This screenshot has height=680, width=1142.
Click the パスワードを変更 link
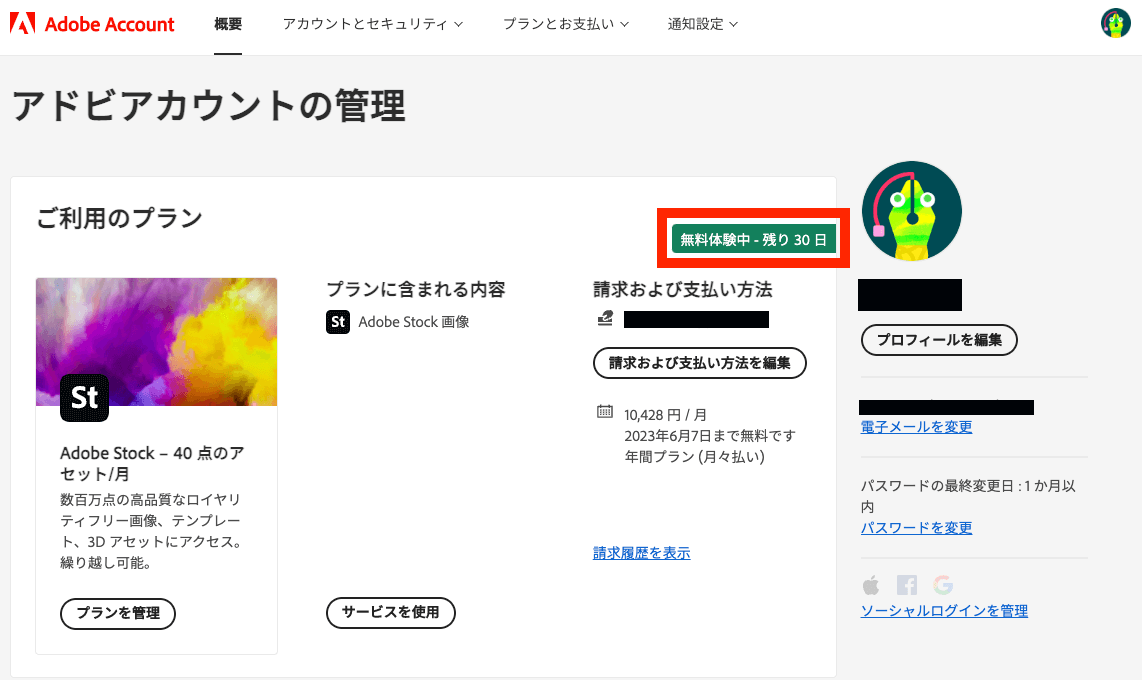pyautogui.click(x=916, y=528)
